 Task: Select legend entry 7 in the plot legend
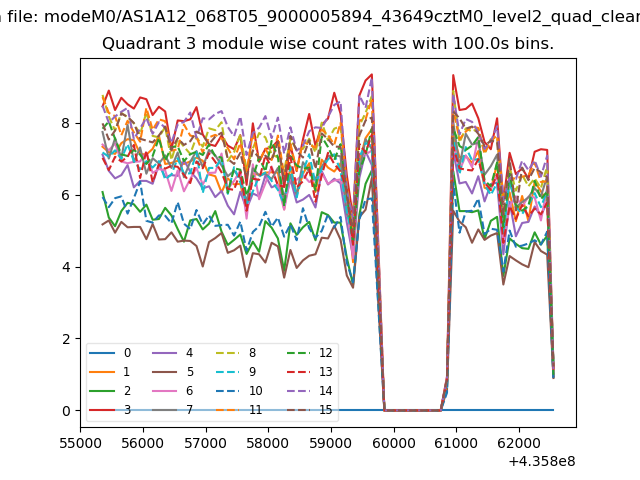coord(188,410)
